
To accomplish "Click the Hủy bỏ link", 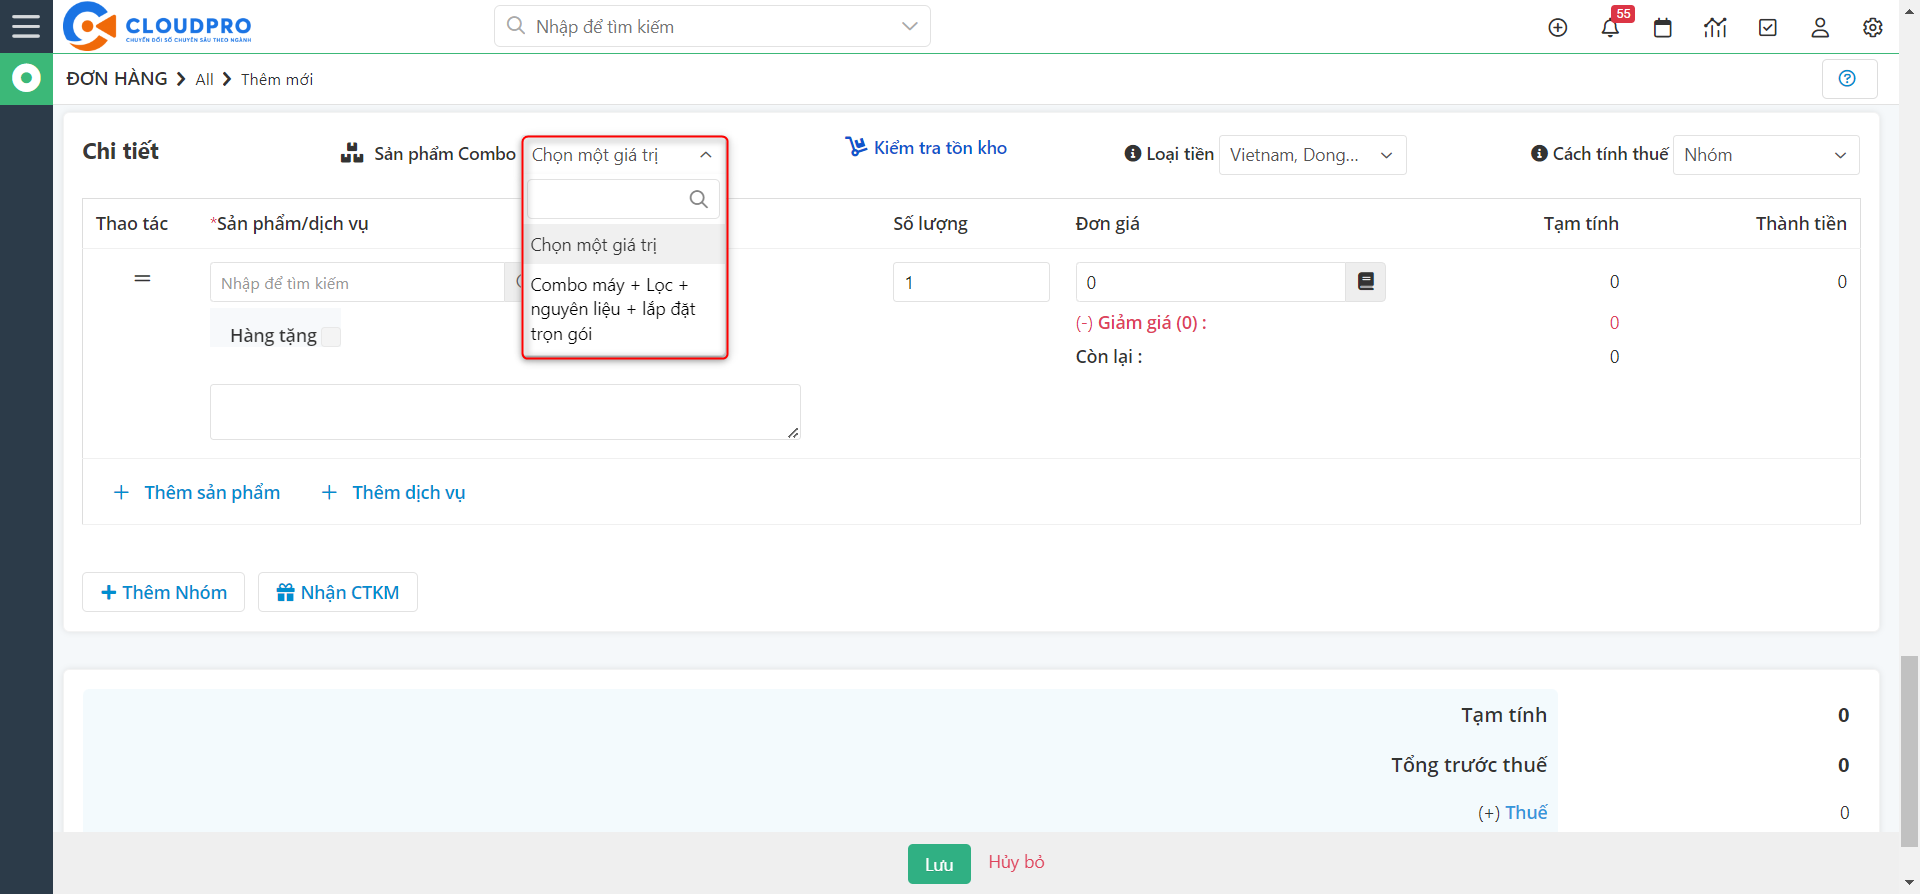I will pos(1016,862).
